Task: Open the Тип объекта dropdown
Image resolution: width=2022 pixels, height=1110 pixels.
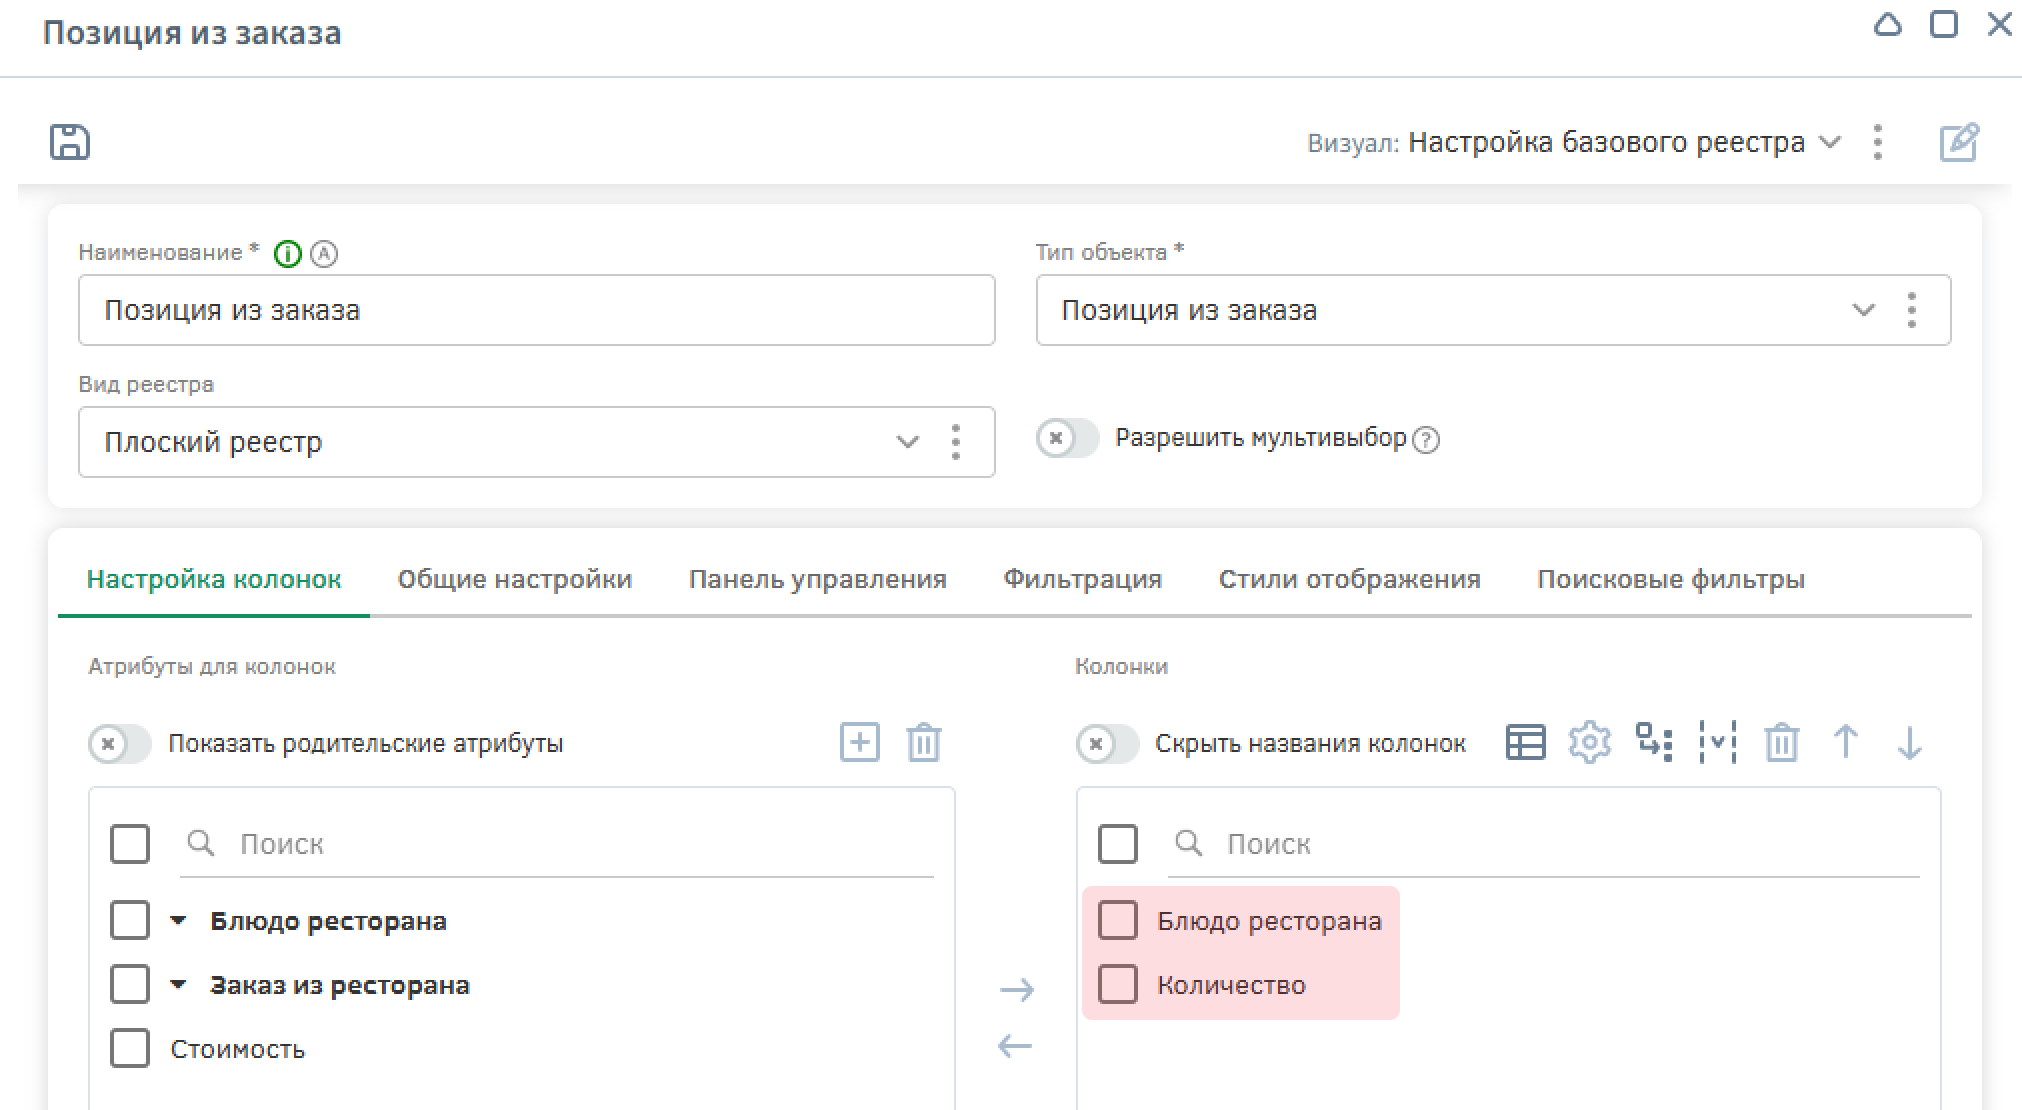Action: (x=1862, y=310)
